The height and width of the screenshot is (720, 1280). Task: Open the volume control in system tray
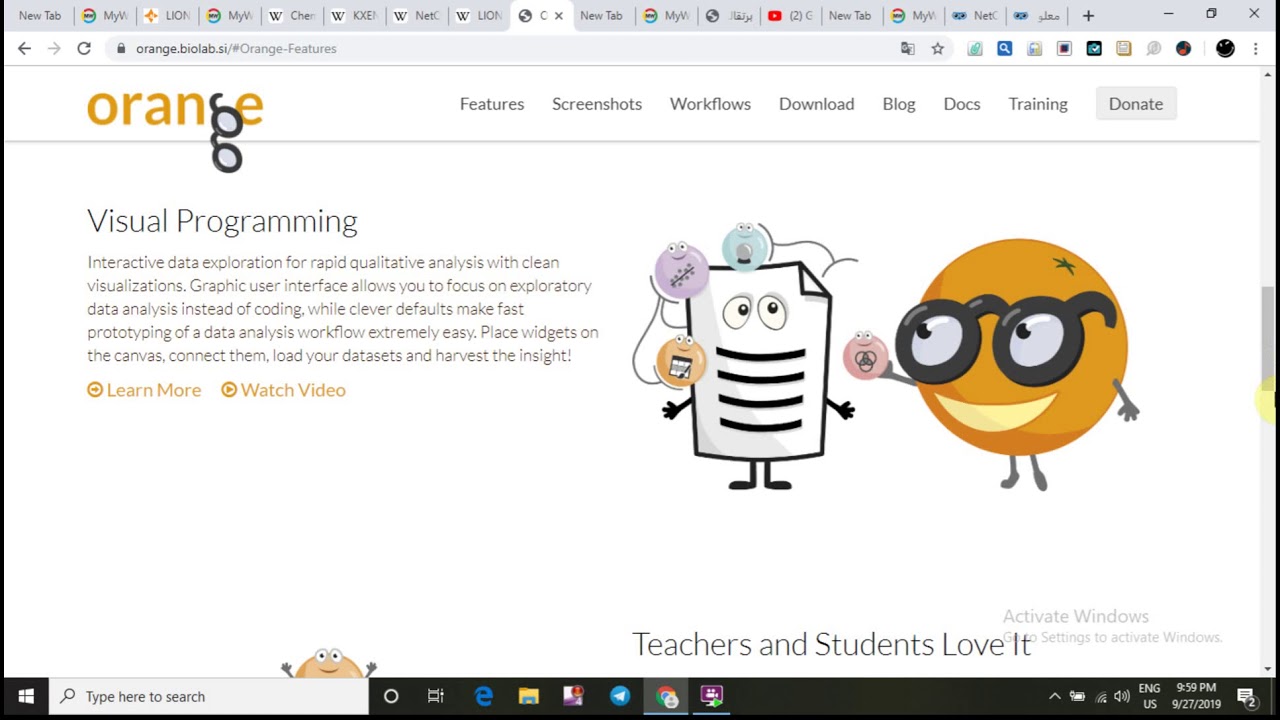click(1122, 696)
